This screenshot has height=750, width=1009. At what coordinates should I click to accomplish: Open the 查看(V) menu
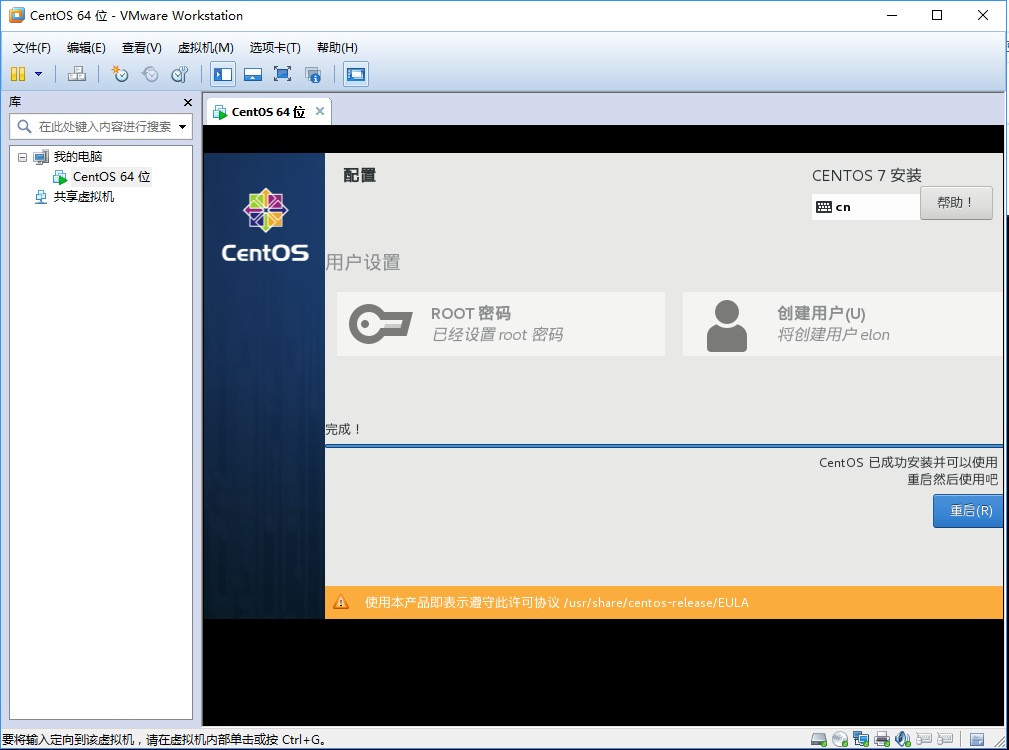point(142,48)
